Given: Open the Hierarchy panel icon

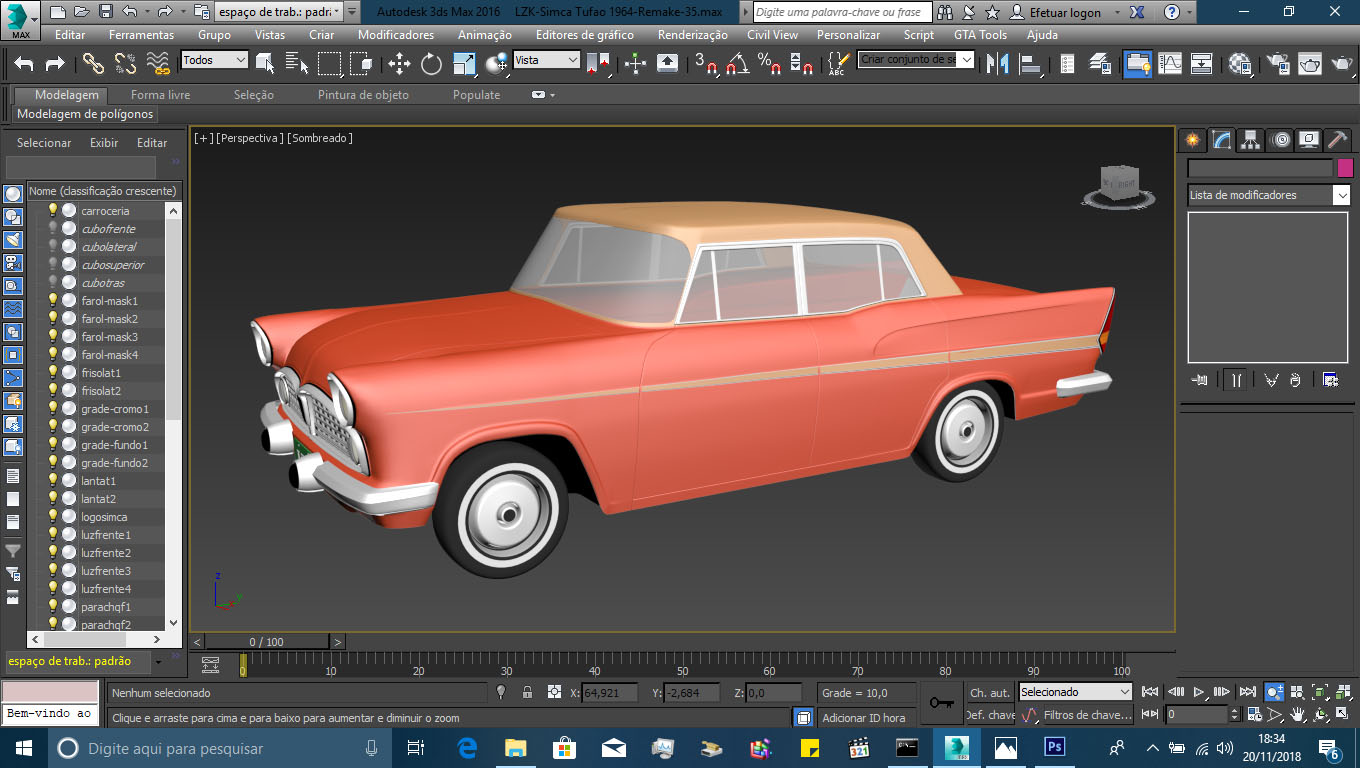Looking at the screenshot, I should click(x=1251, y=142).
